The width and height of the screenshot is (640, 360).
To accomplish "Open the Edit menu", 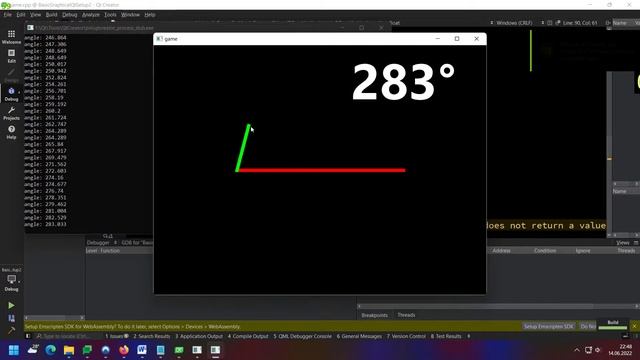I will pos(21,15).
